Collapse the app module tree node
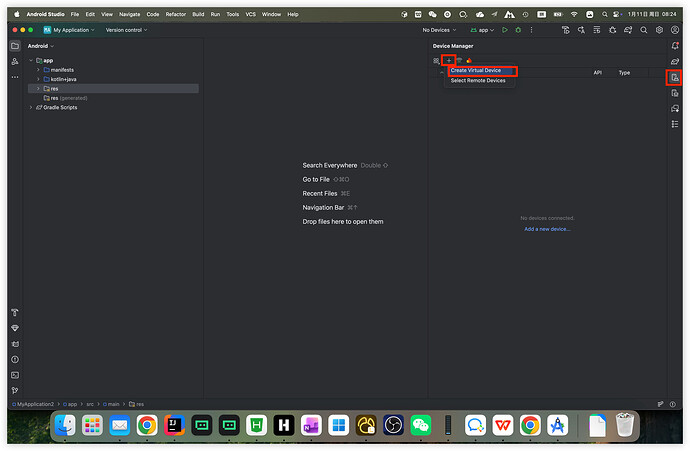 point(31,60)
